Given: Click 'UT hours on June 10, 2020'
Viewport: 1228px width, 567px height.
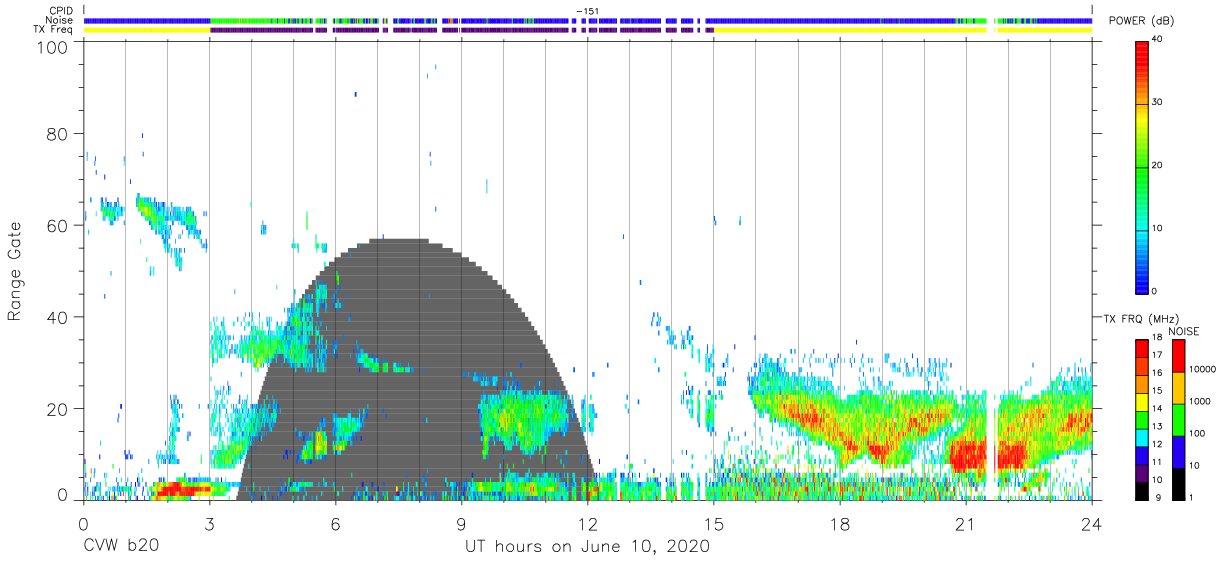Looking at the screenshot, I should 587,547.
